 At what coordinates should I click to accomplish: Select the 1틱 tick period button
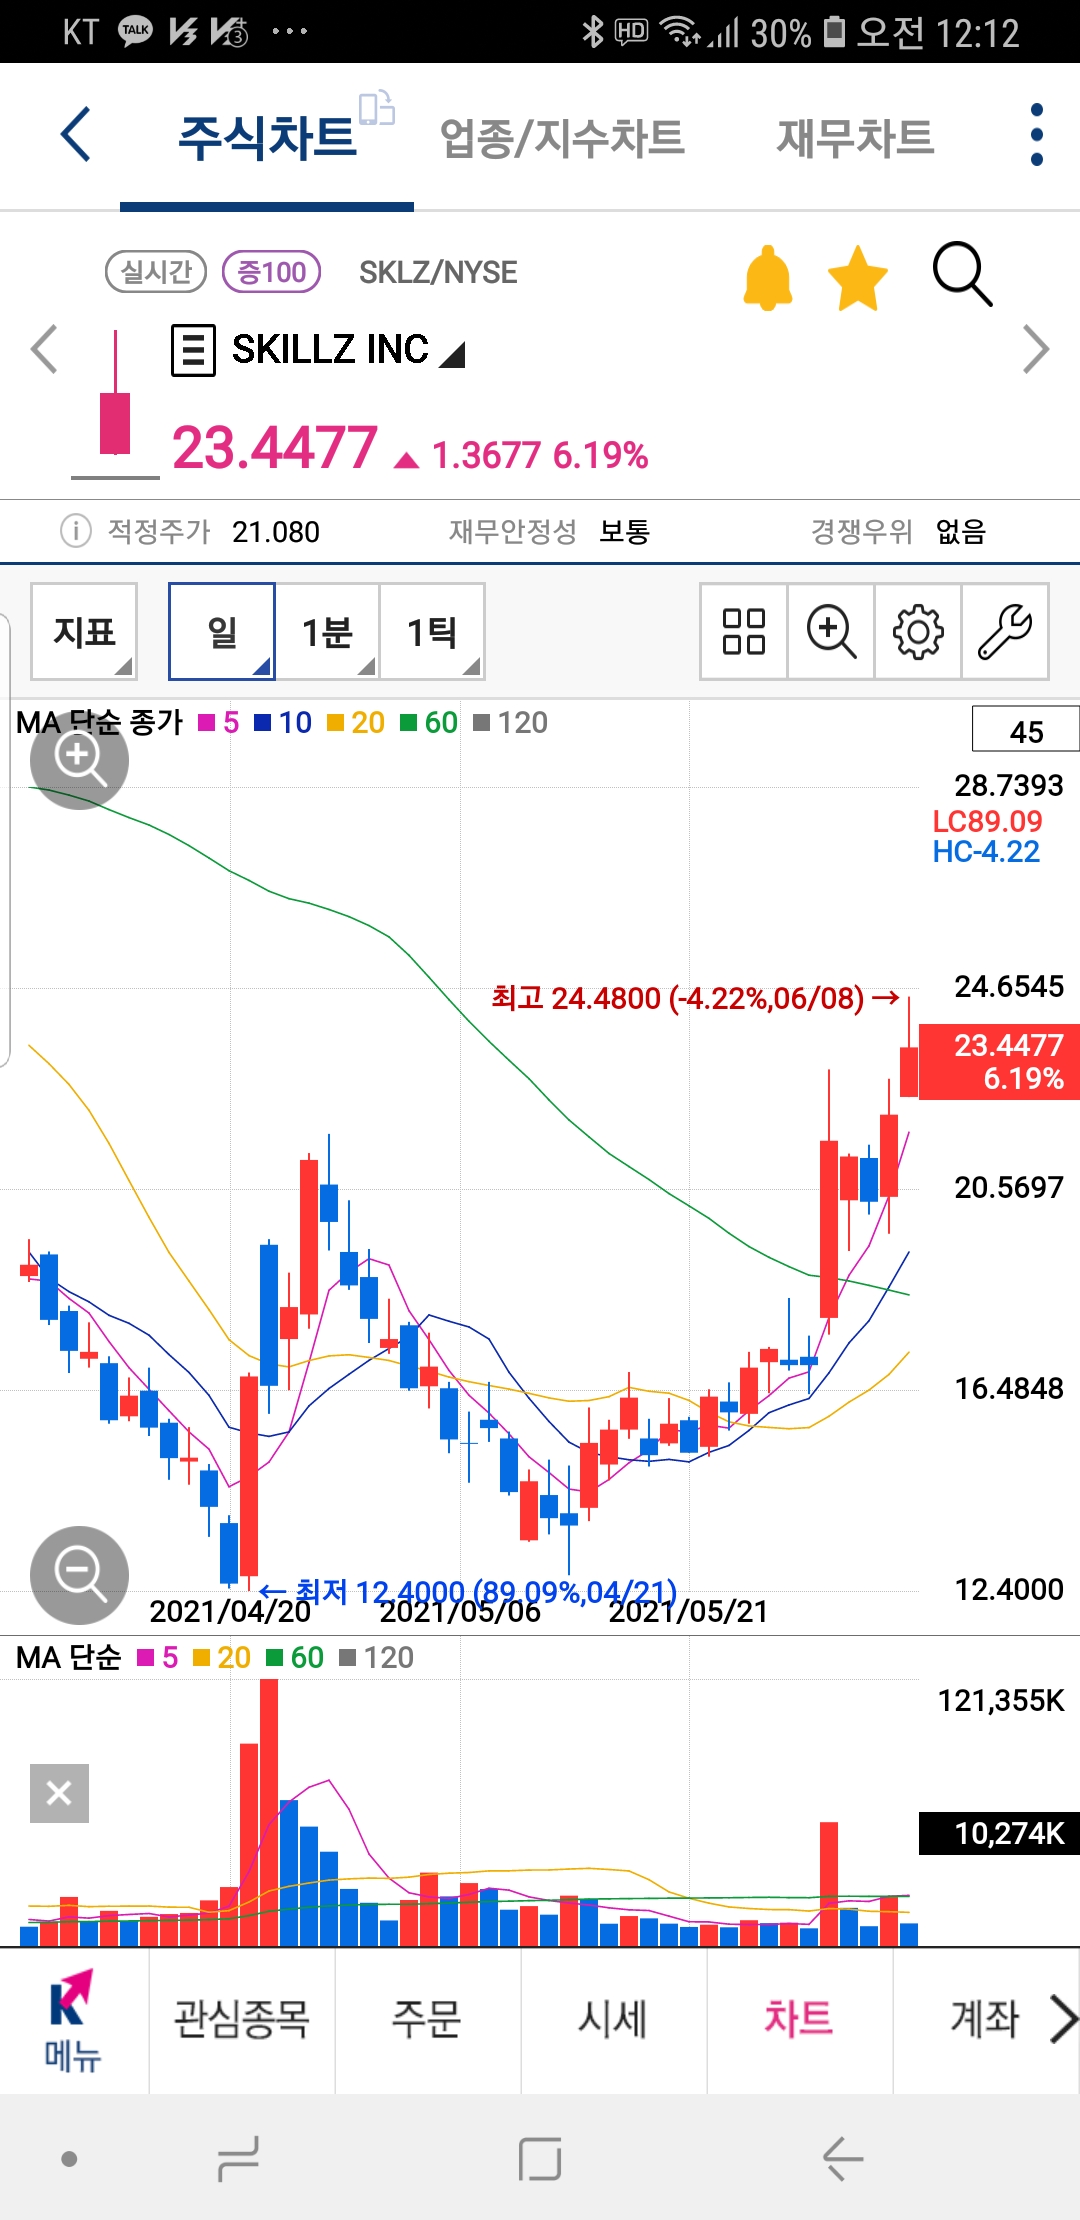click(x=432, y=632)
